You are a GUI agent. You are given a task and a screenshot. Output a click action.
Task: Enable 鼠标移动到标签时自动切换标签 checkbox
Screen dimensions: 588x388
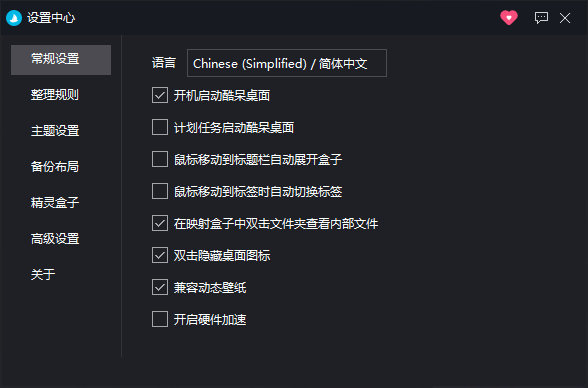tap(160, 191)
